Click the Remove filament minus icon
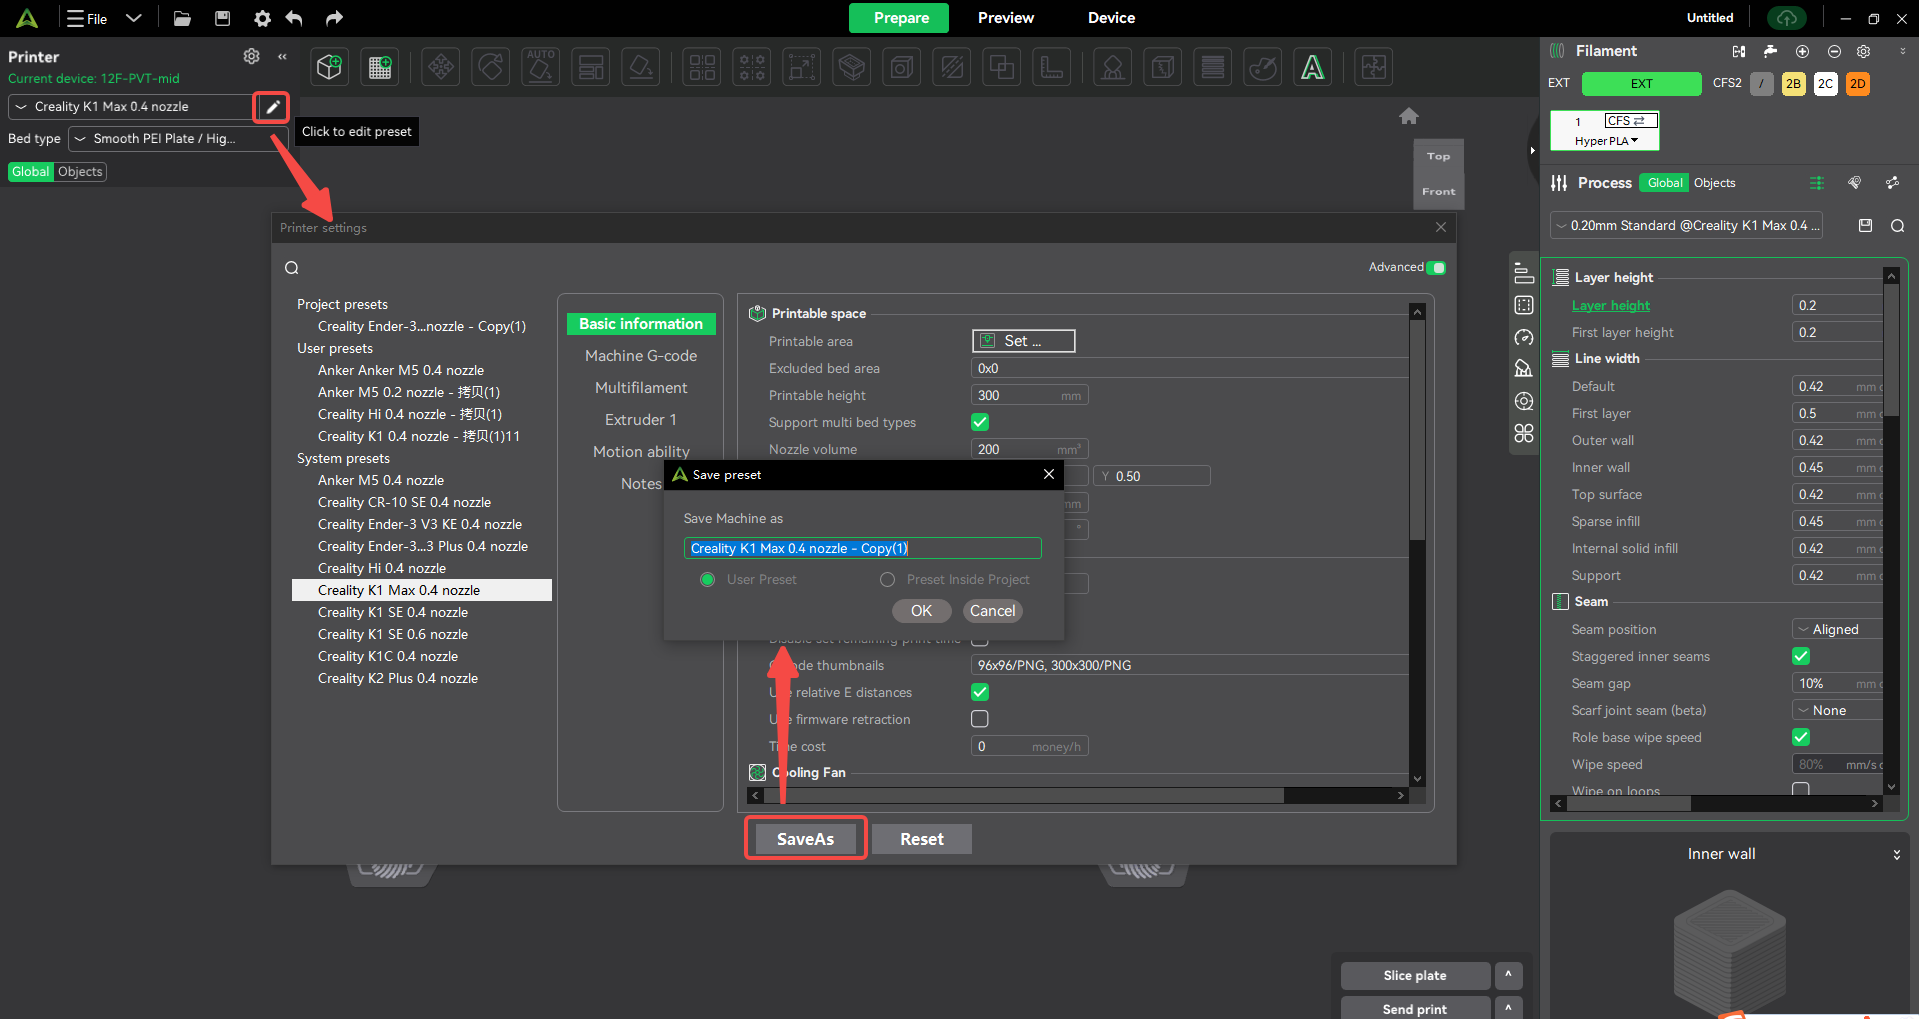Image resolution: width=1919 pixels, height=1019 pixels. tap(1834, 51)
